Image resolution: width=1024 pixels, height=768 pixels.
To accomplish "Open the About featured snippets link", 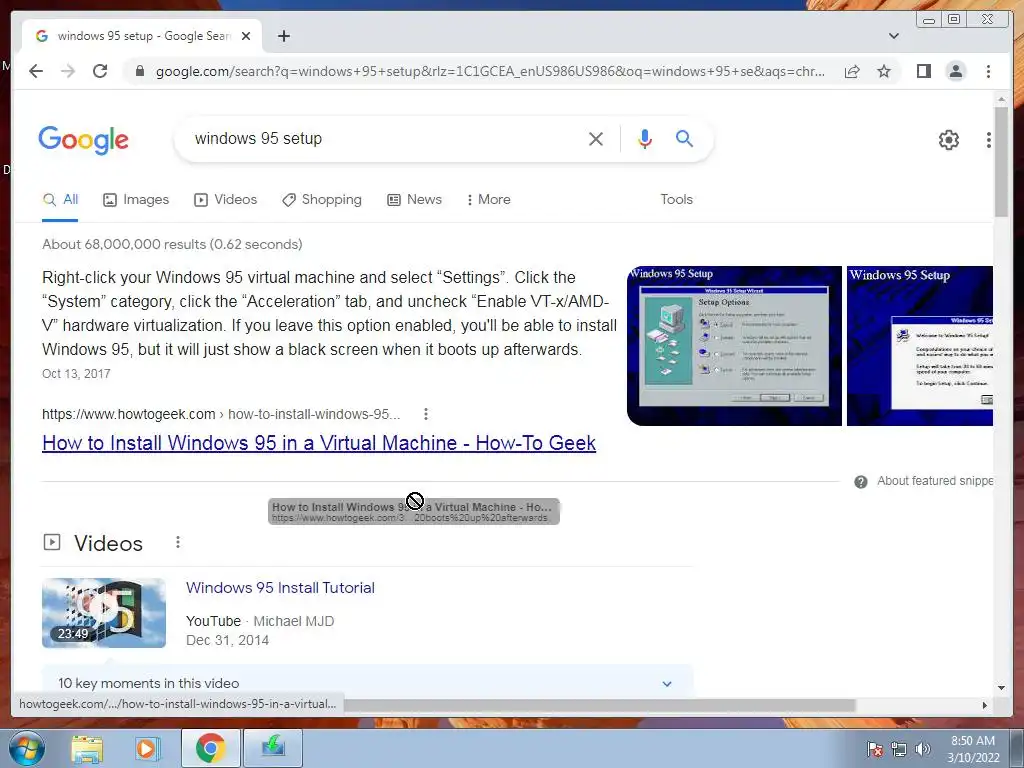I will pos(935,481).
